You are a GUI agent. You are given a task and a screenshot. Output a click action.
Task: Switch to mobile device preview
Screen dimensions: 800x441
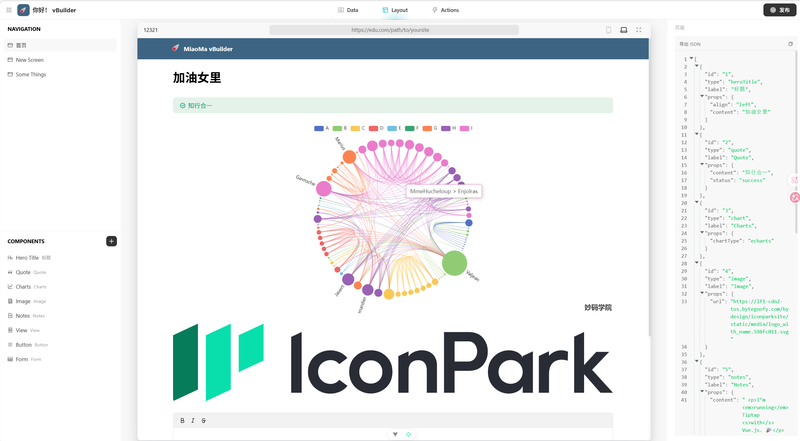609,30
